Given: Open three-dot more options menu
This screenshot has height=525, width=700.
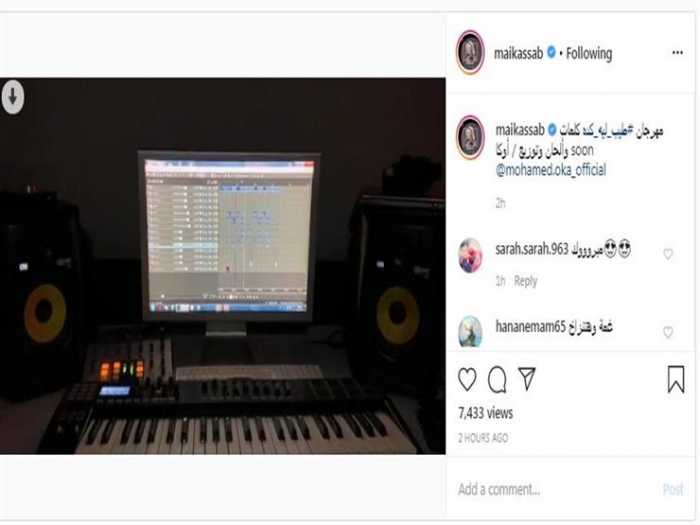Looking at the screenshot, I should [x=677, y=53].
